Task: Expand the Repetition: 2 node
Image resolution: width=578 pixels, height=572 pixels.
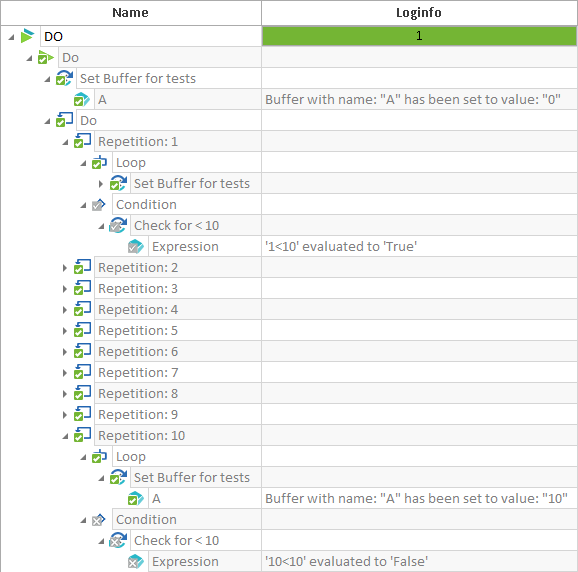Action: tap(65, 268)
